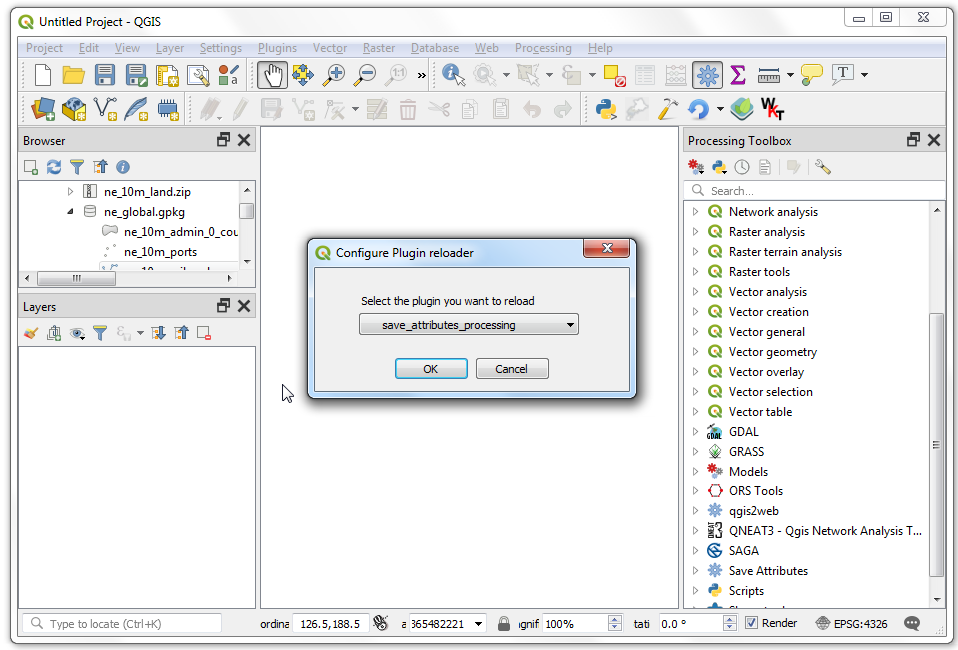Viewport: 958px width, 650px height.
Task: Click the Processing Toolbox vertical scrollbar
Action: [936, 444]
